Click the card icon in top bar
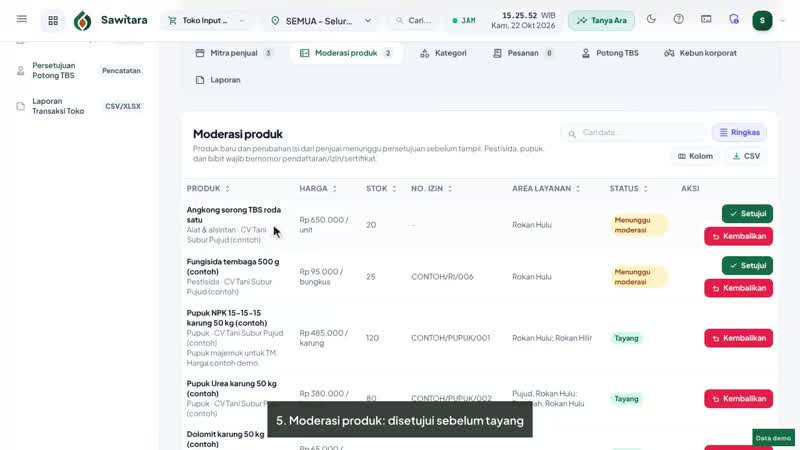The height and width of the screenshot is (450, 800). (706, 19)
